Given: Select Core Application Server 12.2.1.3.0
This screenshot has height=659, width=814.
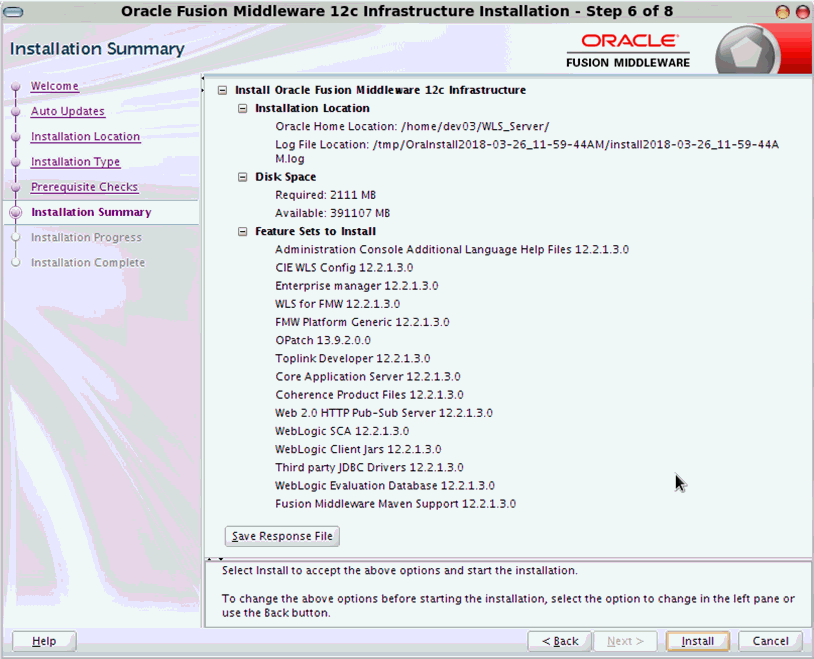Looking at the screenshot, I should pos(368,377).
